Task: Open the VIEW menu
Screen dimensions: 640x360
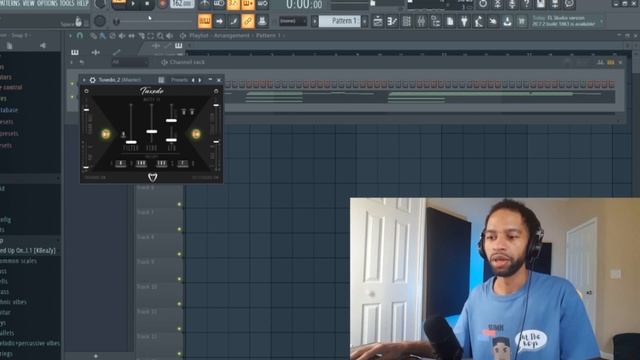Action: click(29, 3)
